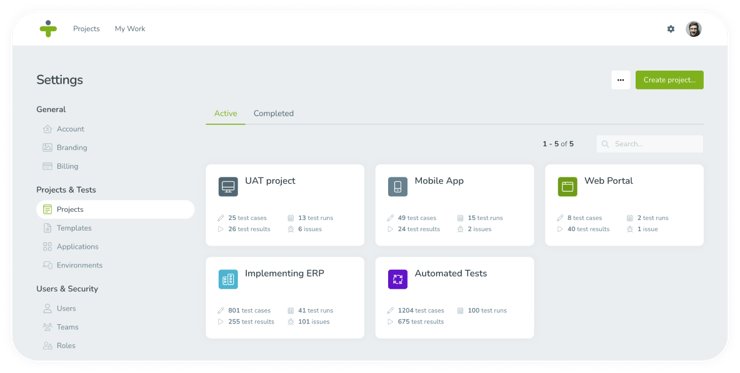Click the '1 - 5 of 5' pagination text
The width and height of the screenshot is (740, 373).
[x=558, y=144]
